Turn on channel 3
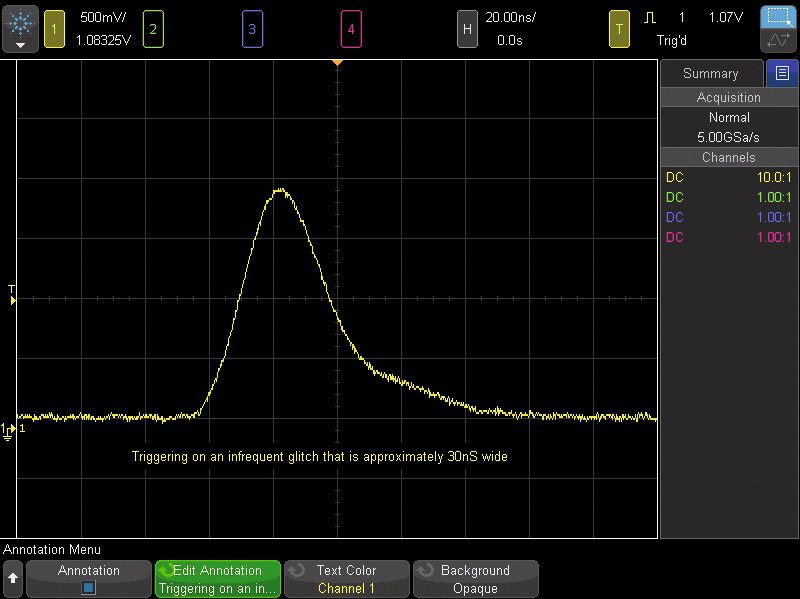800x599 pixels. point(252,29)
